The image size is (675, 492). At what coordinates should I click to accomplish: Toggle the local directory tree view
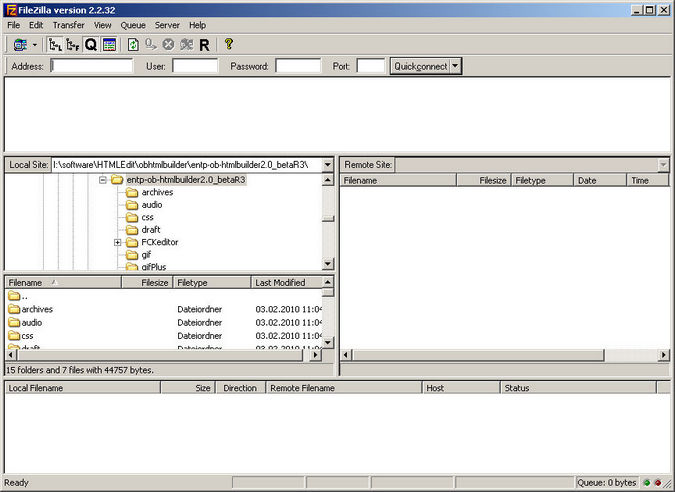click(x=55, y=44)
